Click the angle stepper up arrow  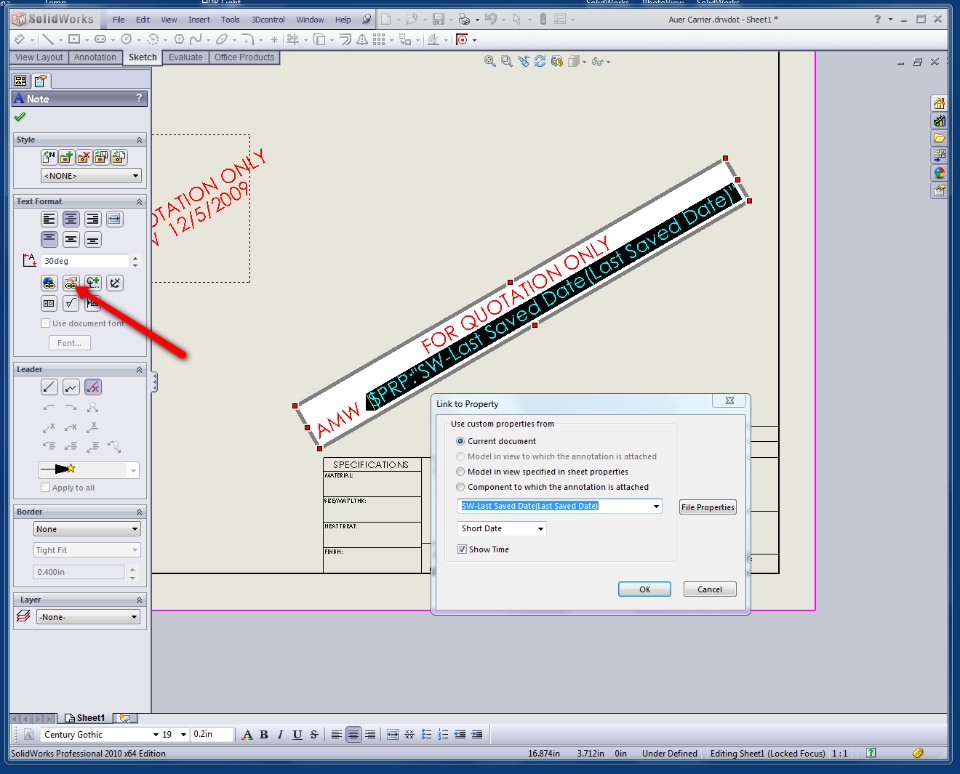(x=135, y=257)
